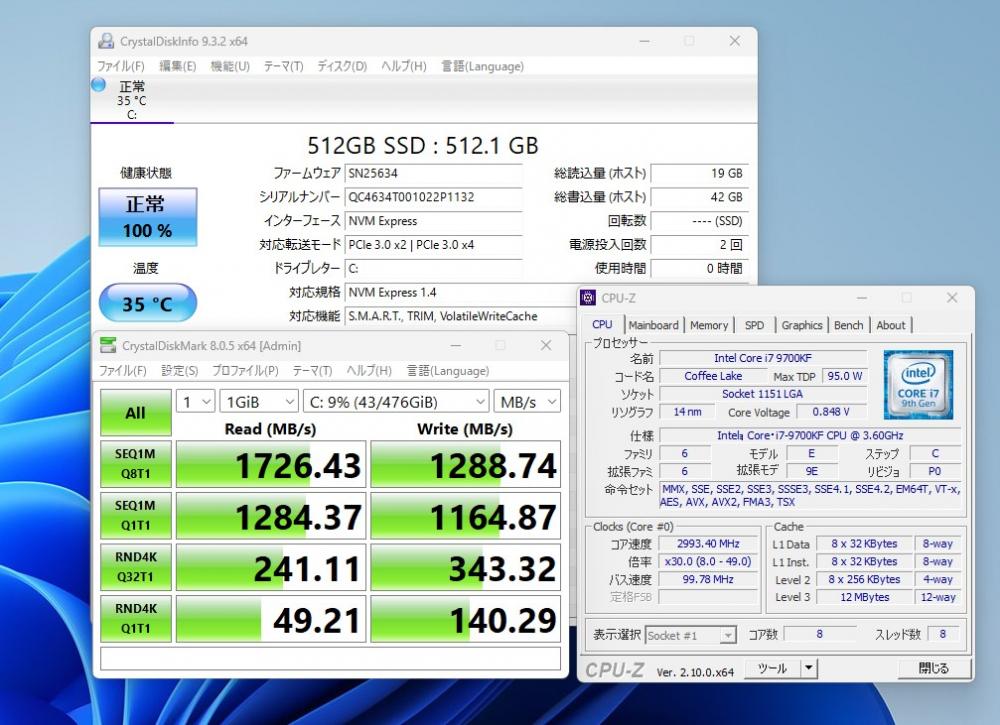Click the CrystalDiskInfo title bar icon

[x=106, y=41]
